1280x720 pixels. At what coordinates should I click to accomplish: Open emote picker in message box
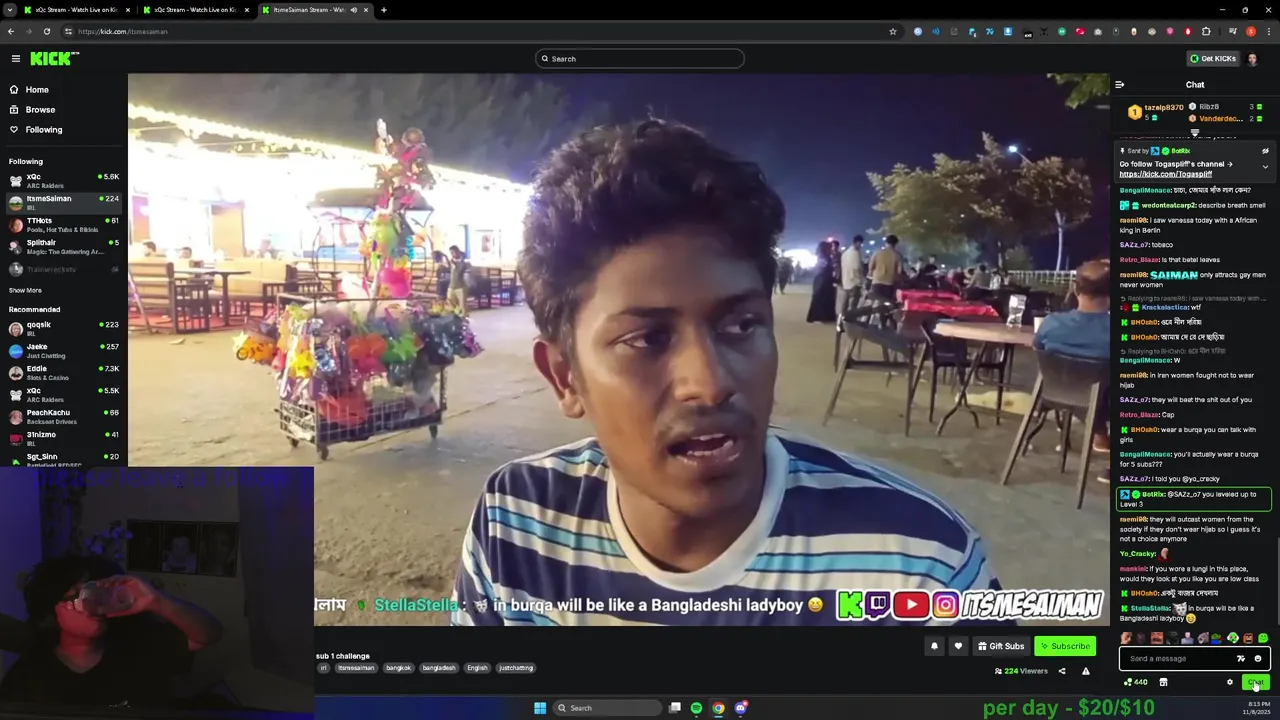point(1258,658)
